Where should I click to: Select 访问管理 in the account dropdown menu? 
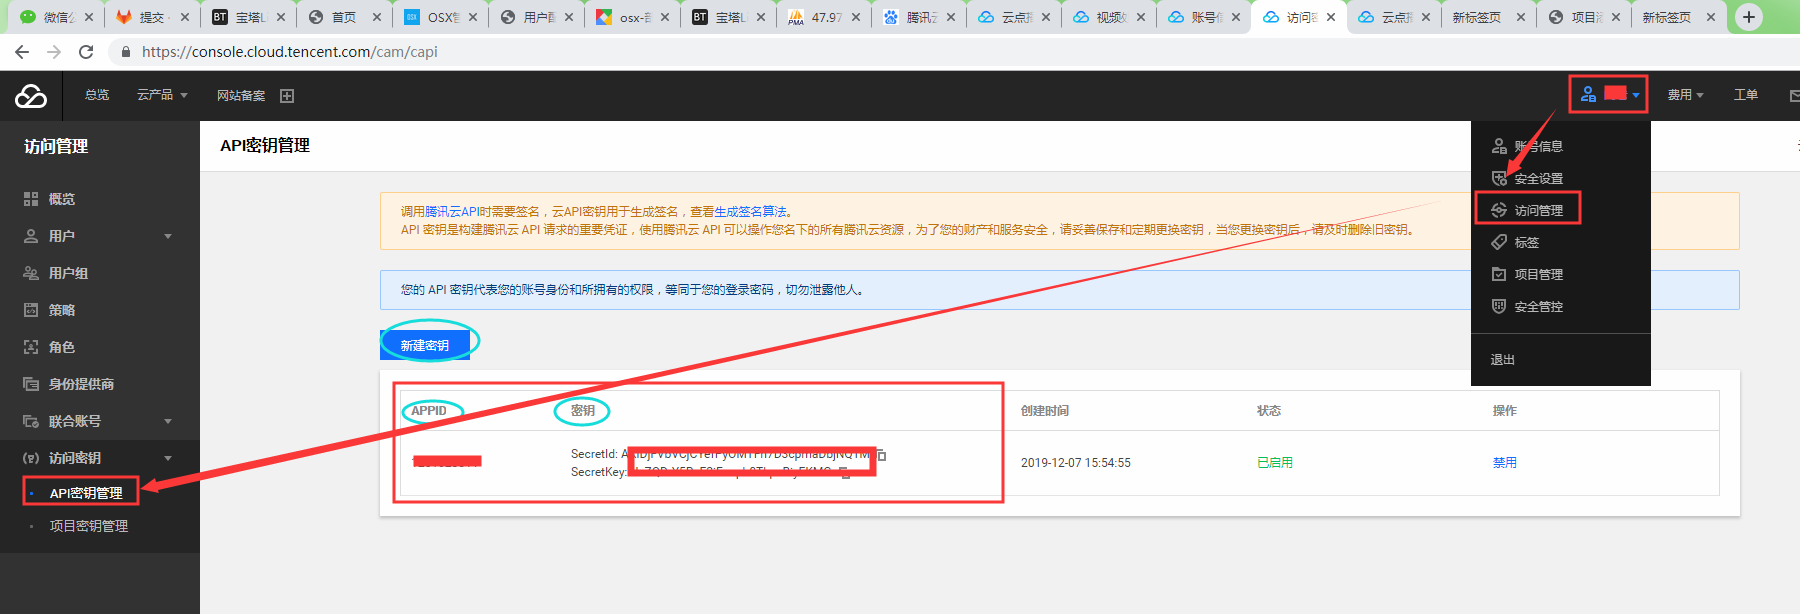(x=1538, y=210)
